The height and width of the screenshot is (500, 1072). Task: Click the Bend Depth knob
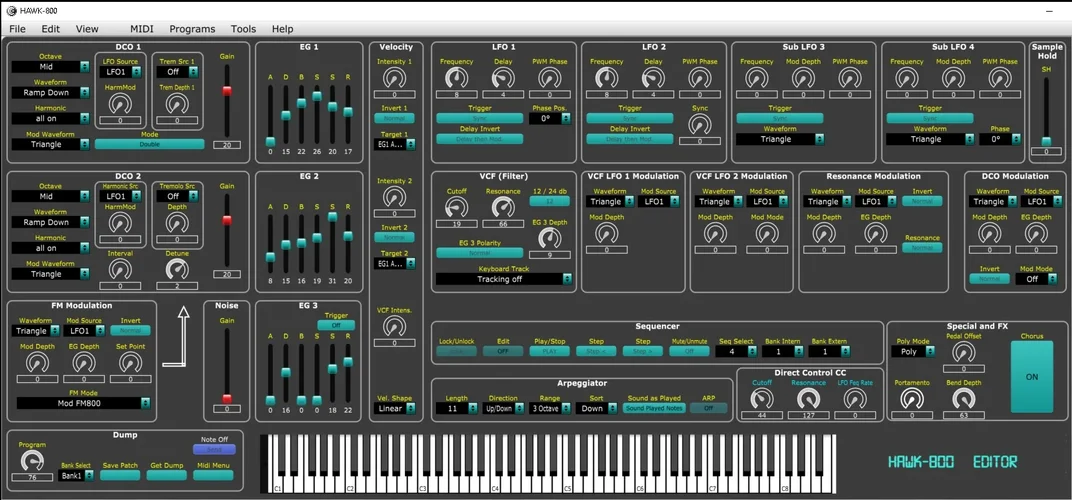(x=964, y=398)
